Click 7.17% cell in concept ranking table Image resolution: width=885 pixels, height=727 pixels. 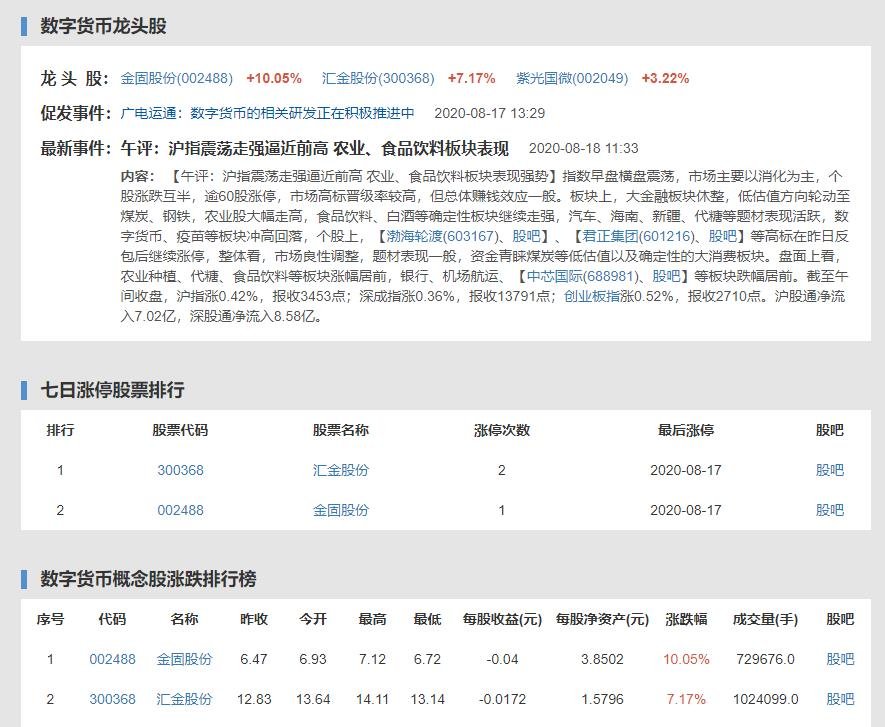[x=686, y=699]
